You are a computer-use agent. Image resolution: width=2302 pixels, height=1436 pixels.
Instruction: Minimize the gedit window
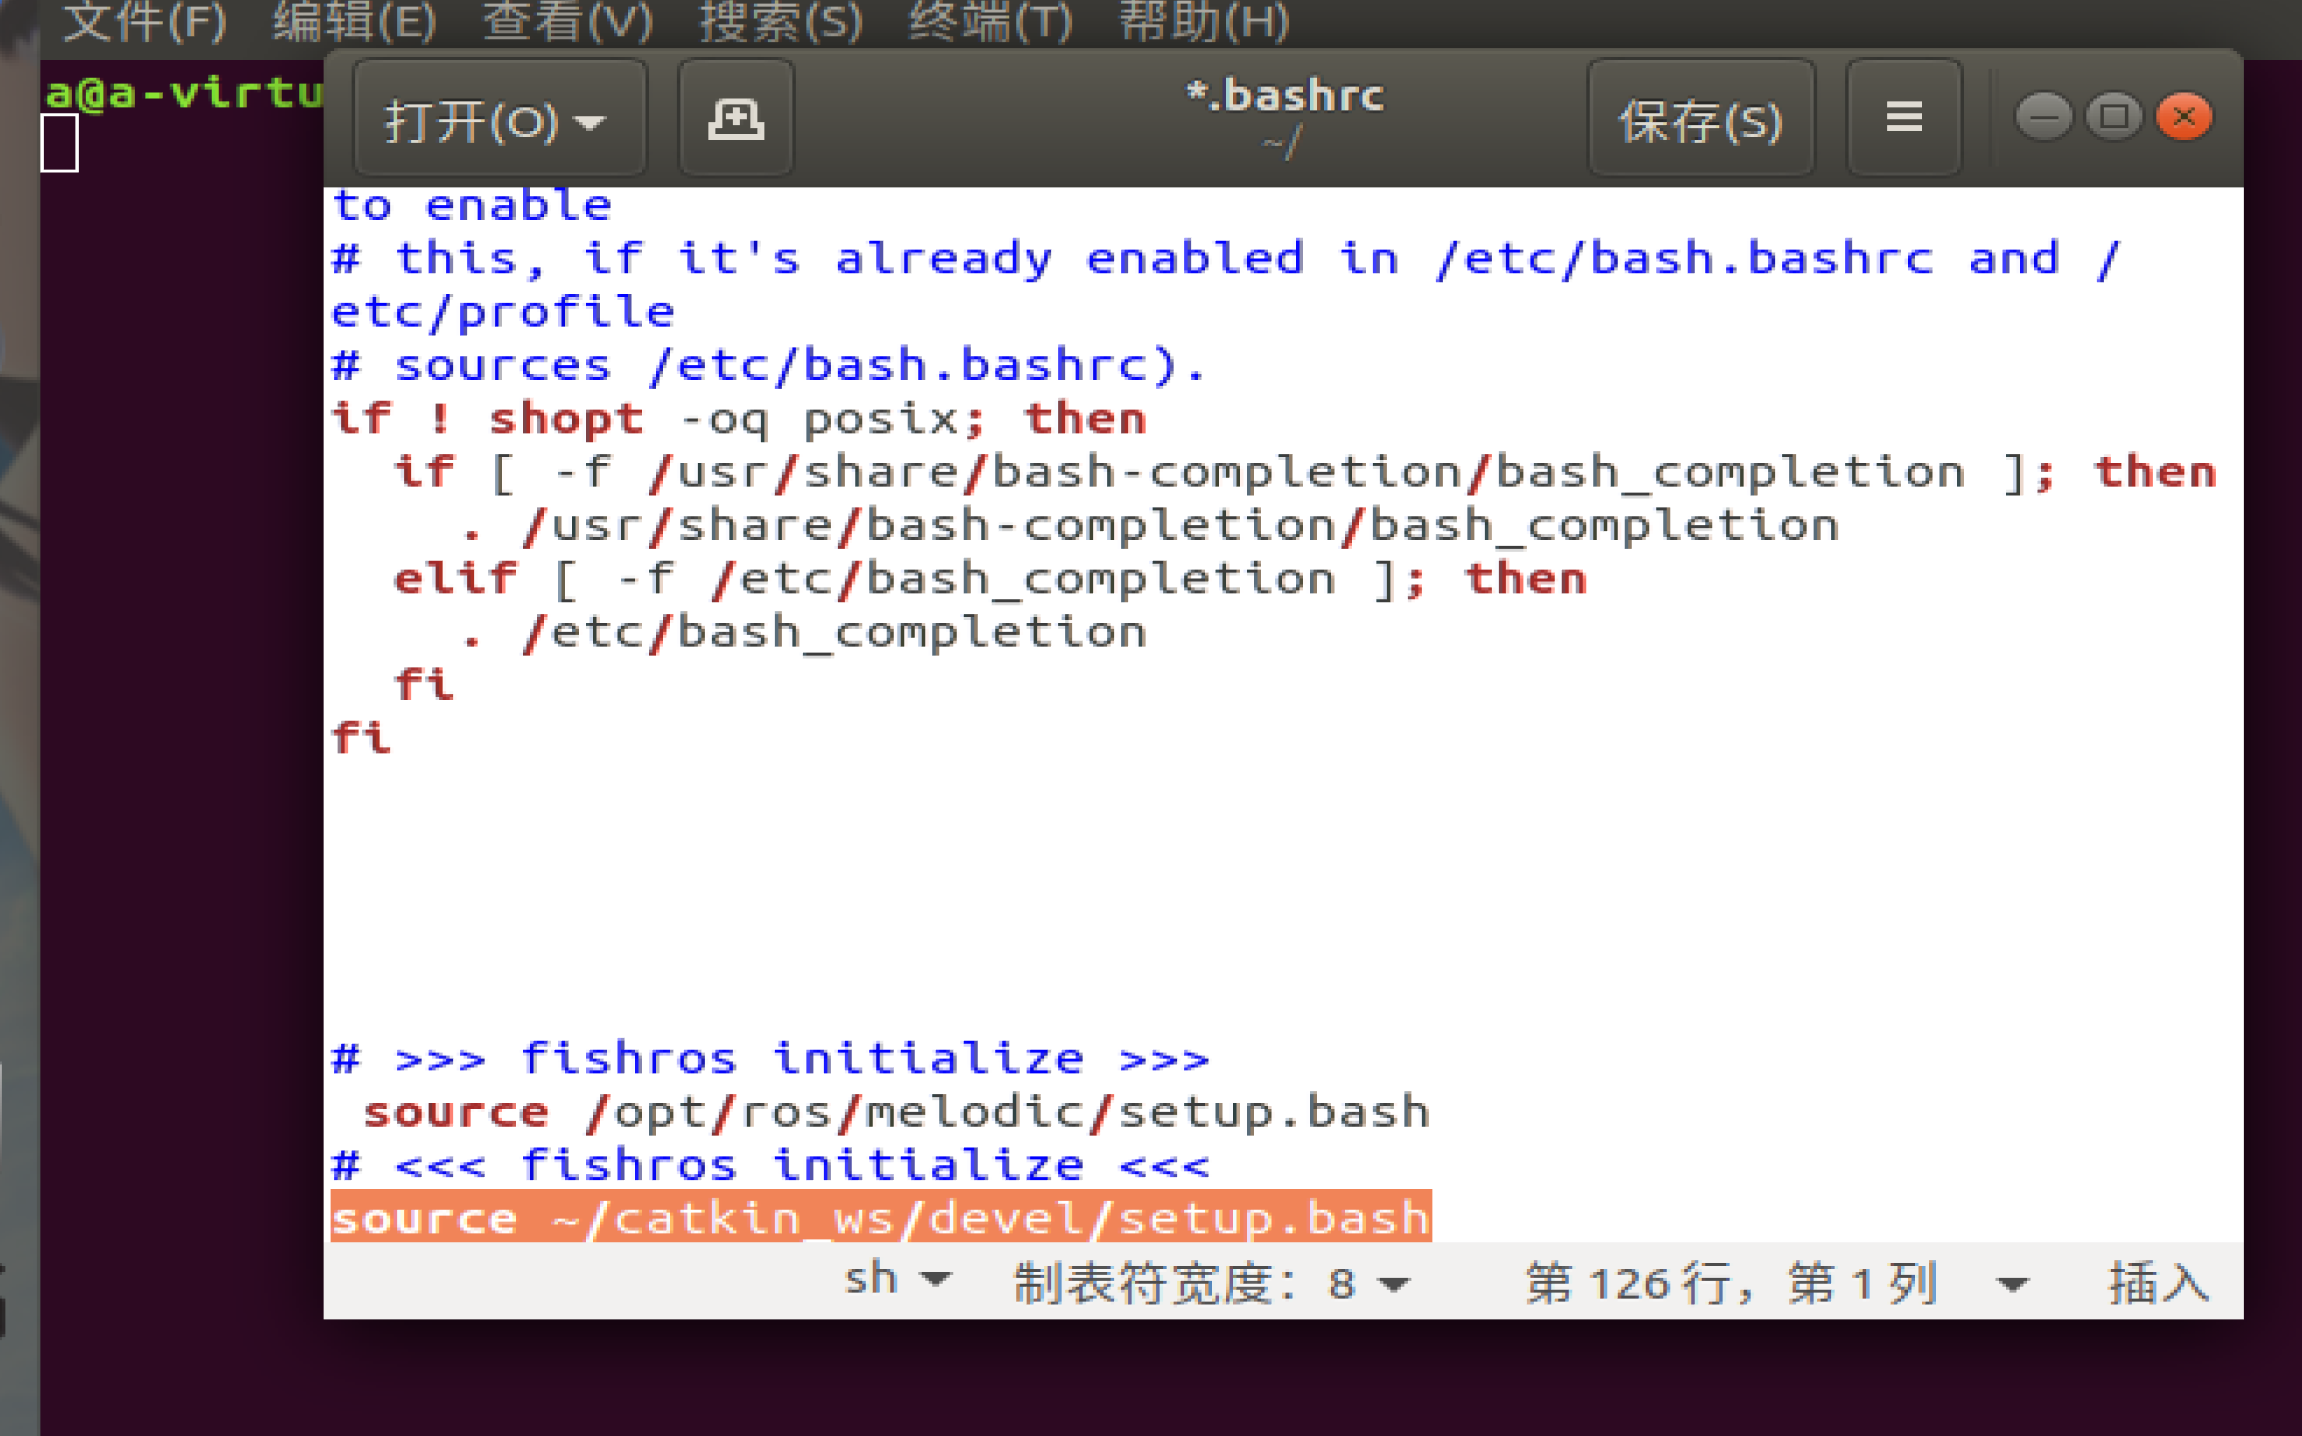[x=2042, y=118]
